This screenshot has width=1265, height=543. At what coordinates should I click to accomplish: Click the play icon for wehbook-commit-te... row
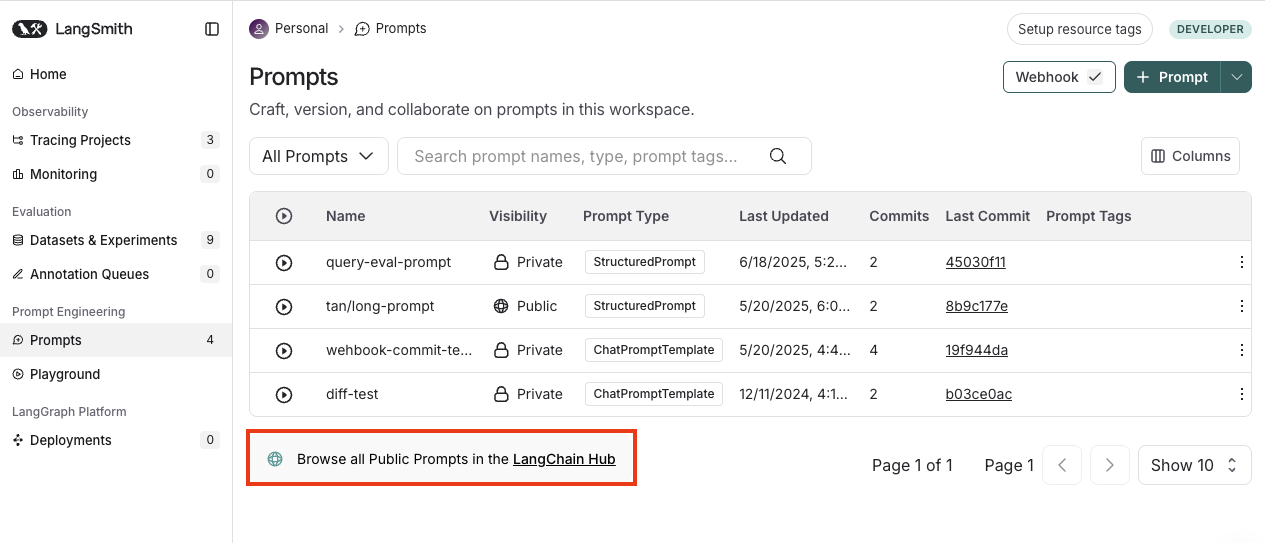point(284,350)
